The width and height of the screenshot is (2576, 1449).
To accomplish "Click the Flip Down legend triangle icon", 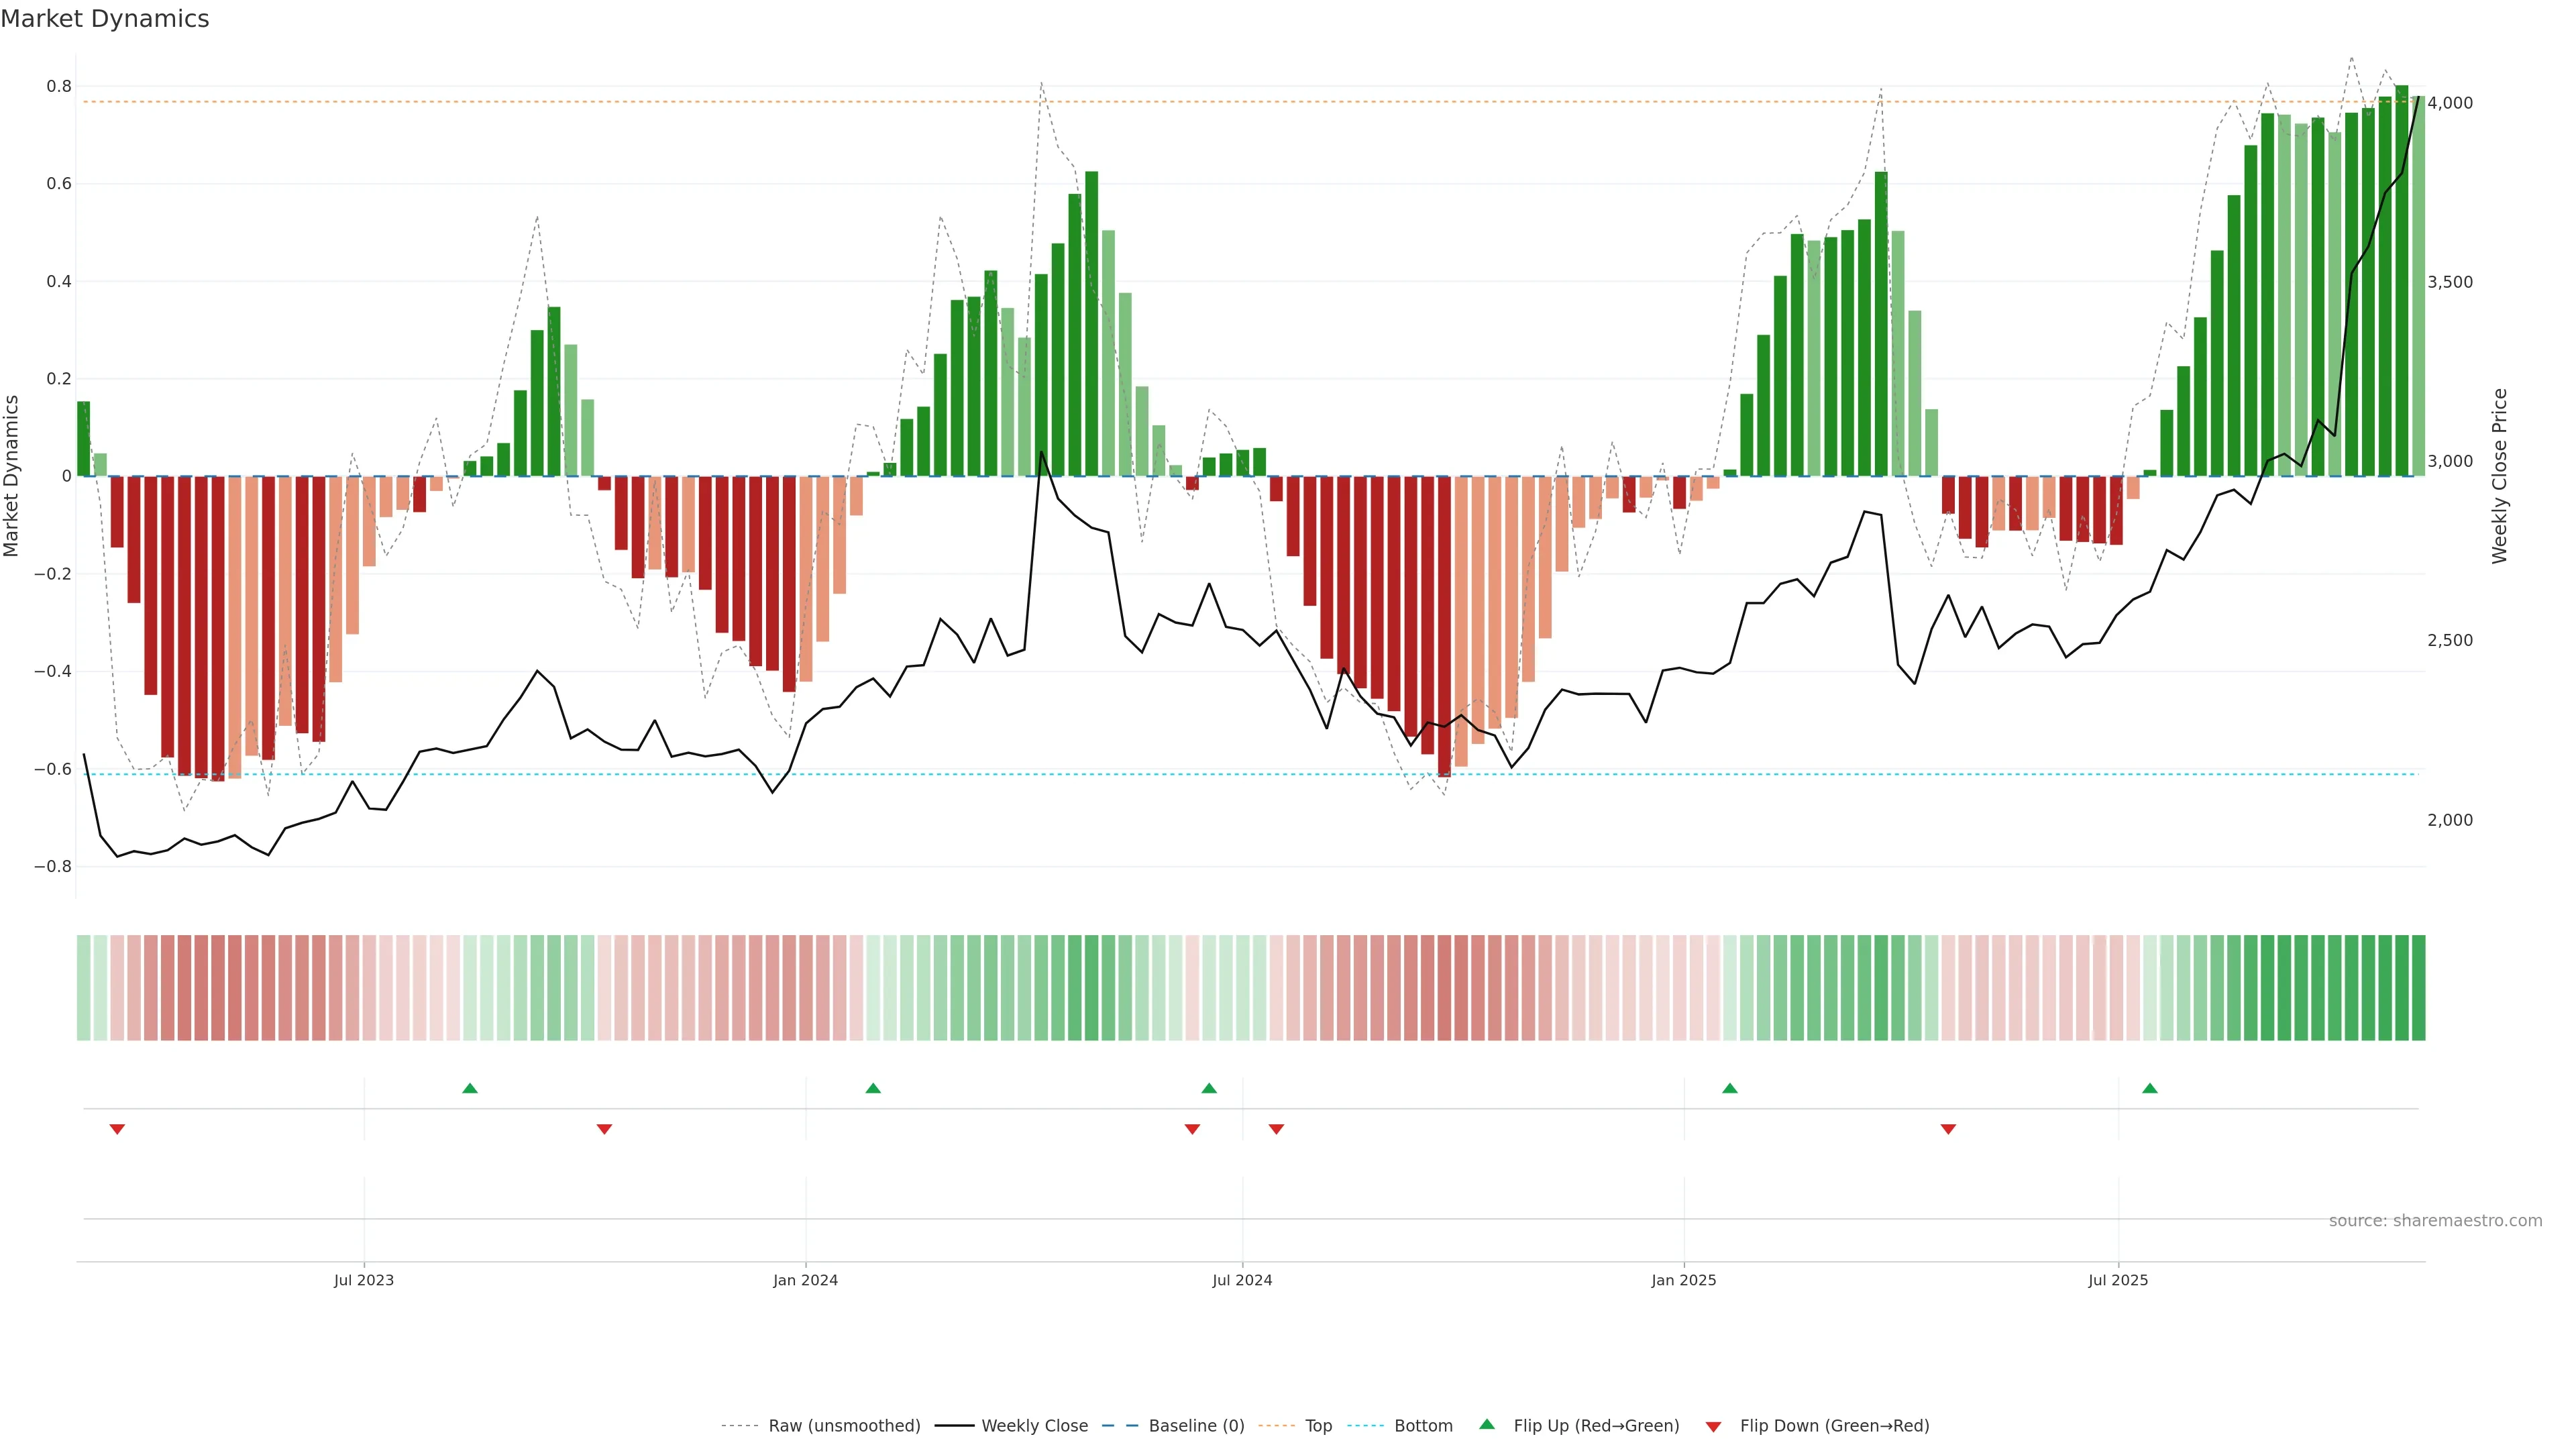I will (x=1713, y=1426).
